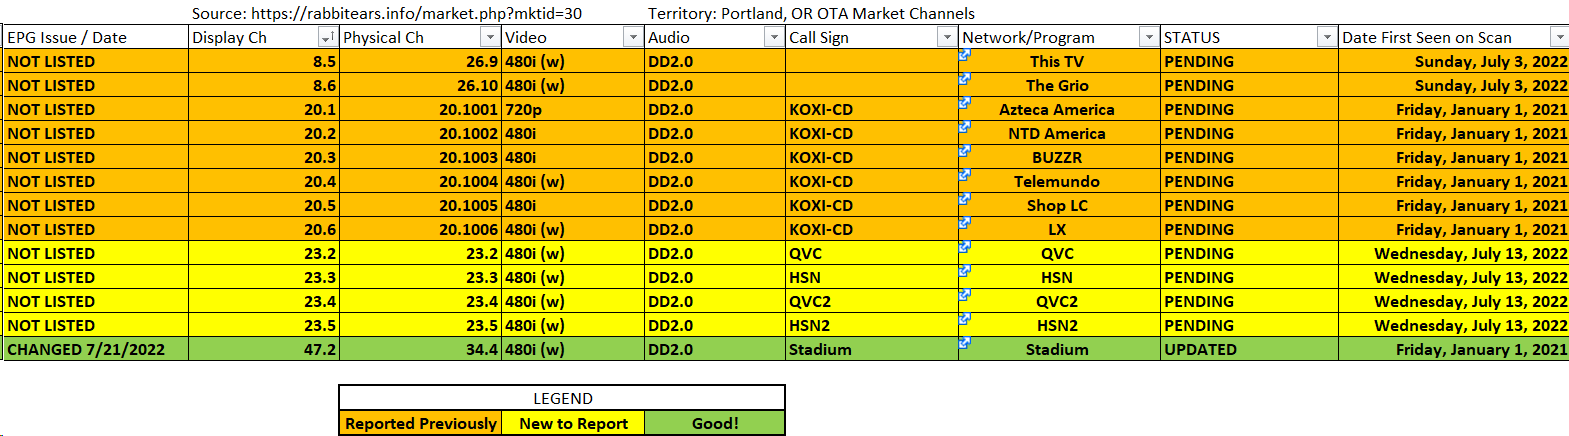Select the QVC2 call sign cell
The image size is (1569, 436).
[x=872, y=301]
